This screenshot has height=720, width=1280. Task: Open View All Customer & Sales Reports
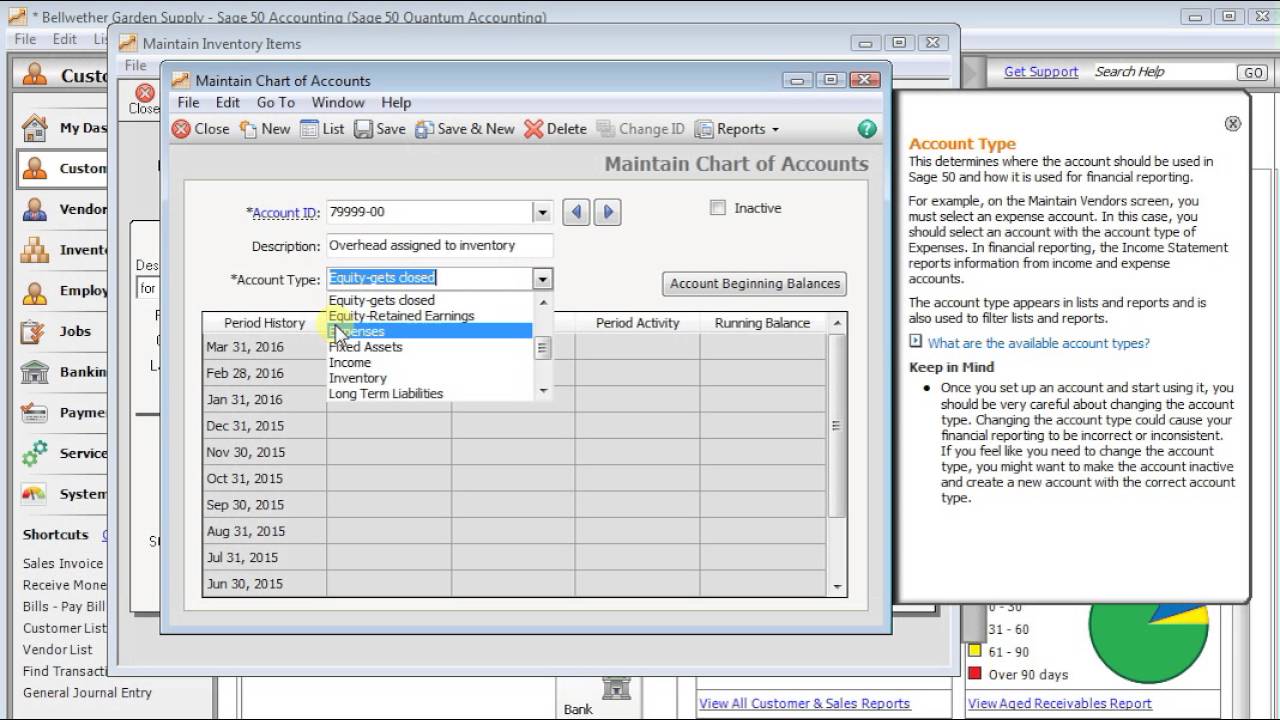click(805, 703)
